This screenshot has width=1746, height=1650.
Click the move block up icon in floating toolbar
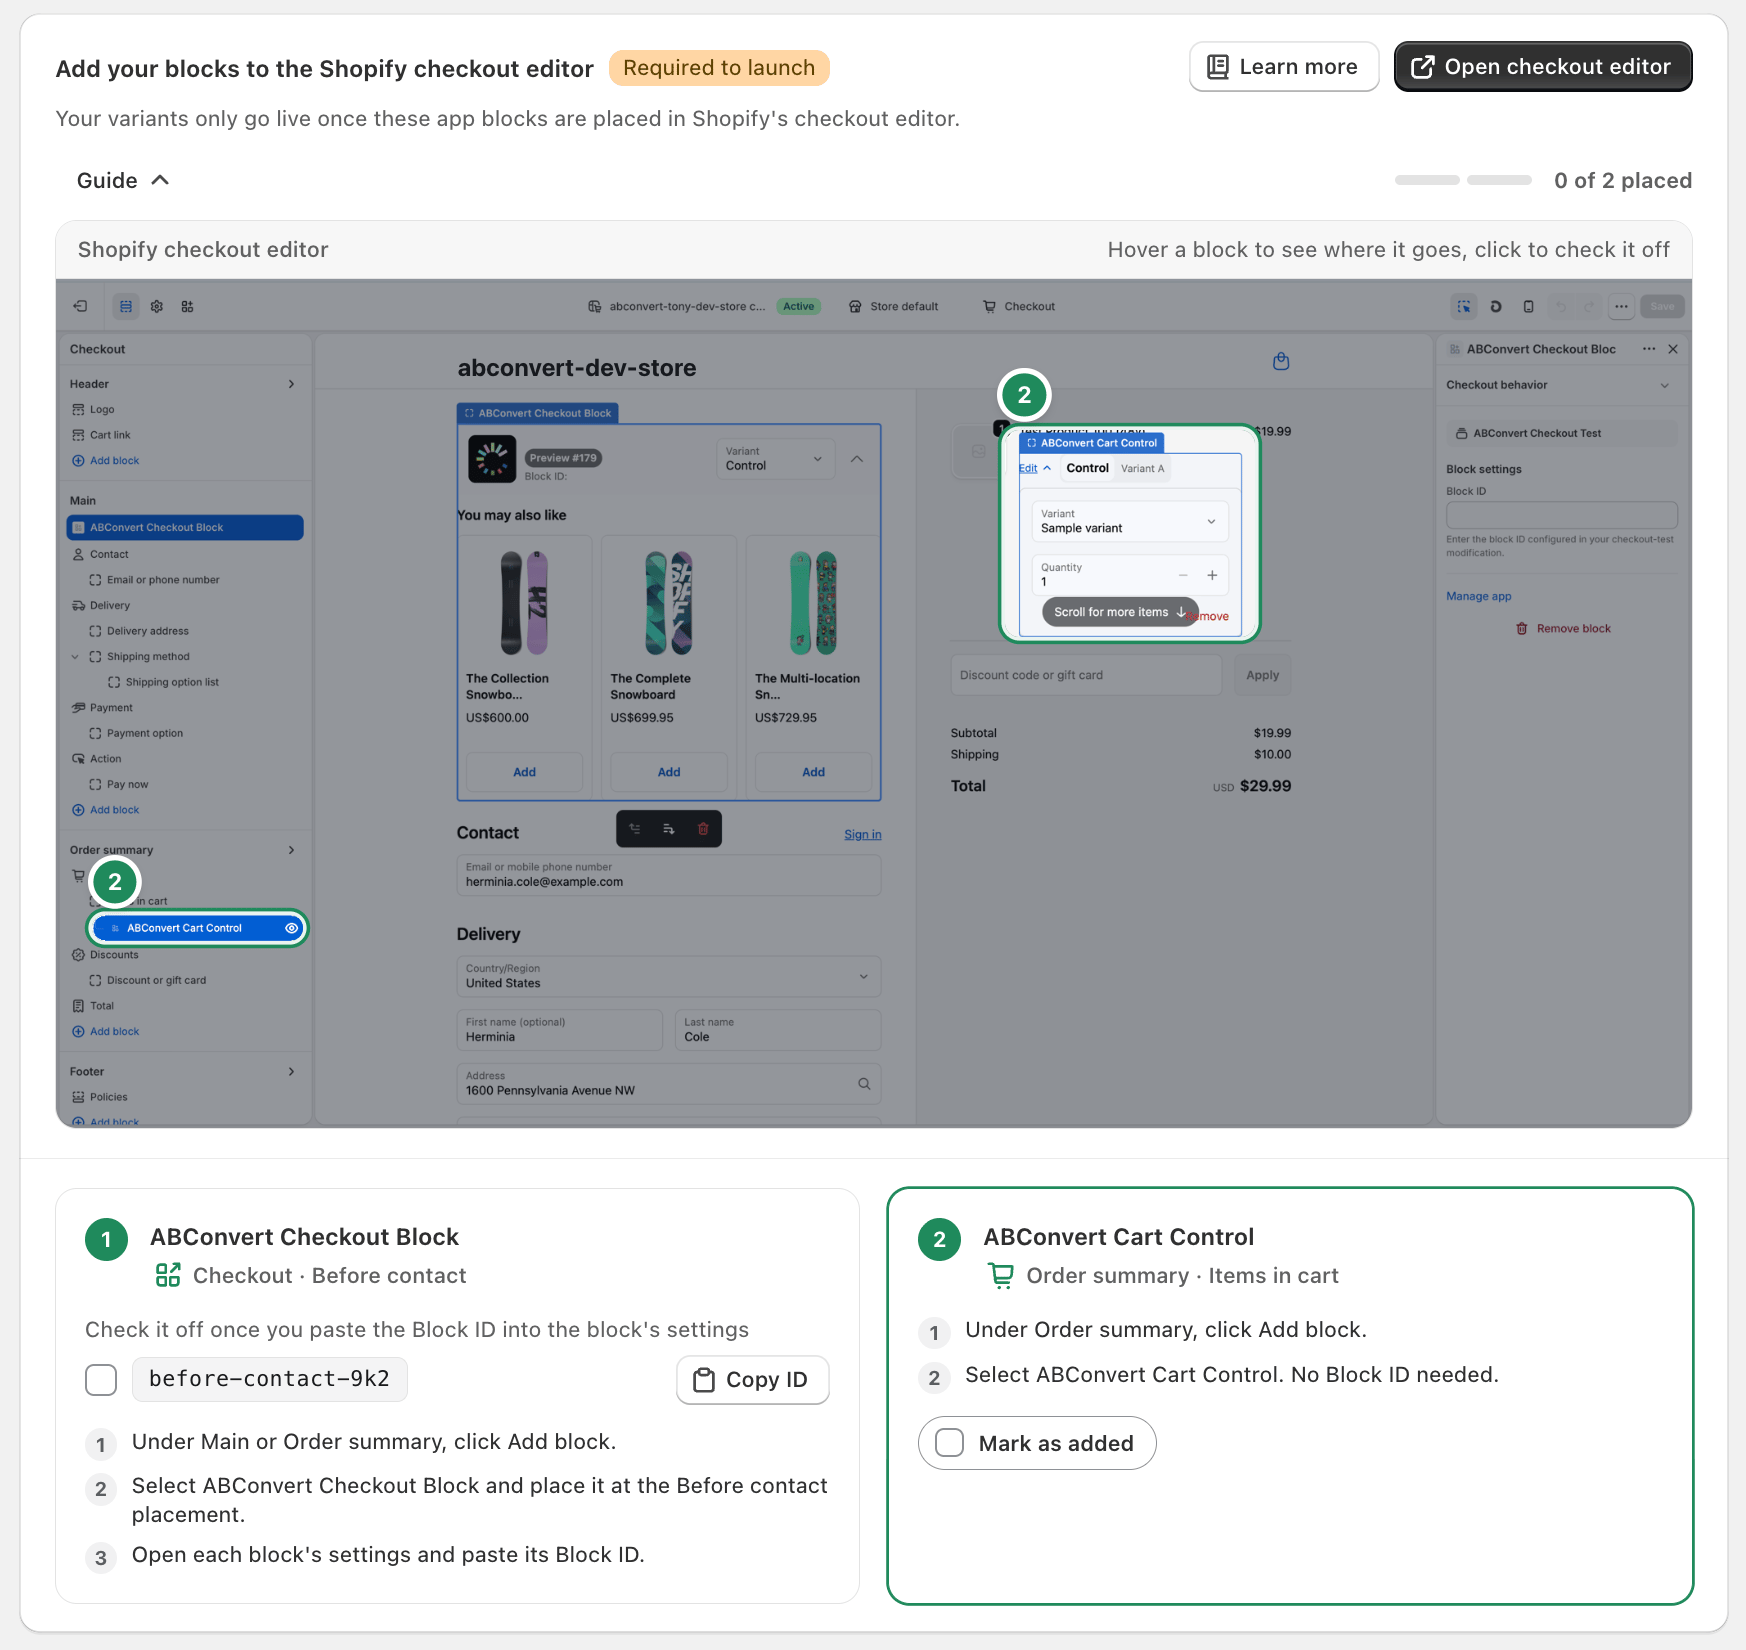(635, 829)
